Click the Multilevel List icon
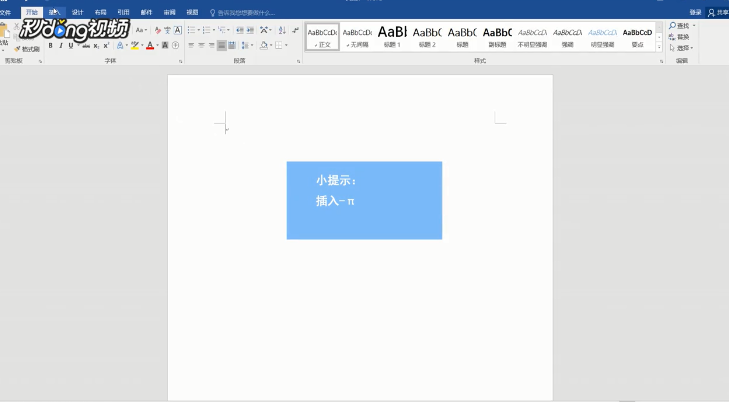This screenshot has width=729, height=402. click(222, 30)
